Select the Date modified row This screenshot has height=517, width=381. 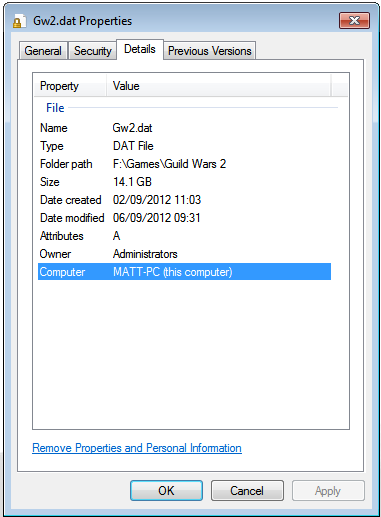coord(184,218)
